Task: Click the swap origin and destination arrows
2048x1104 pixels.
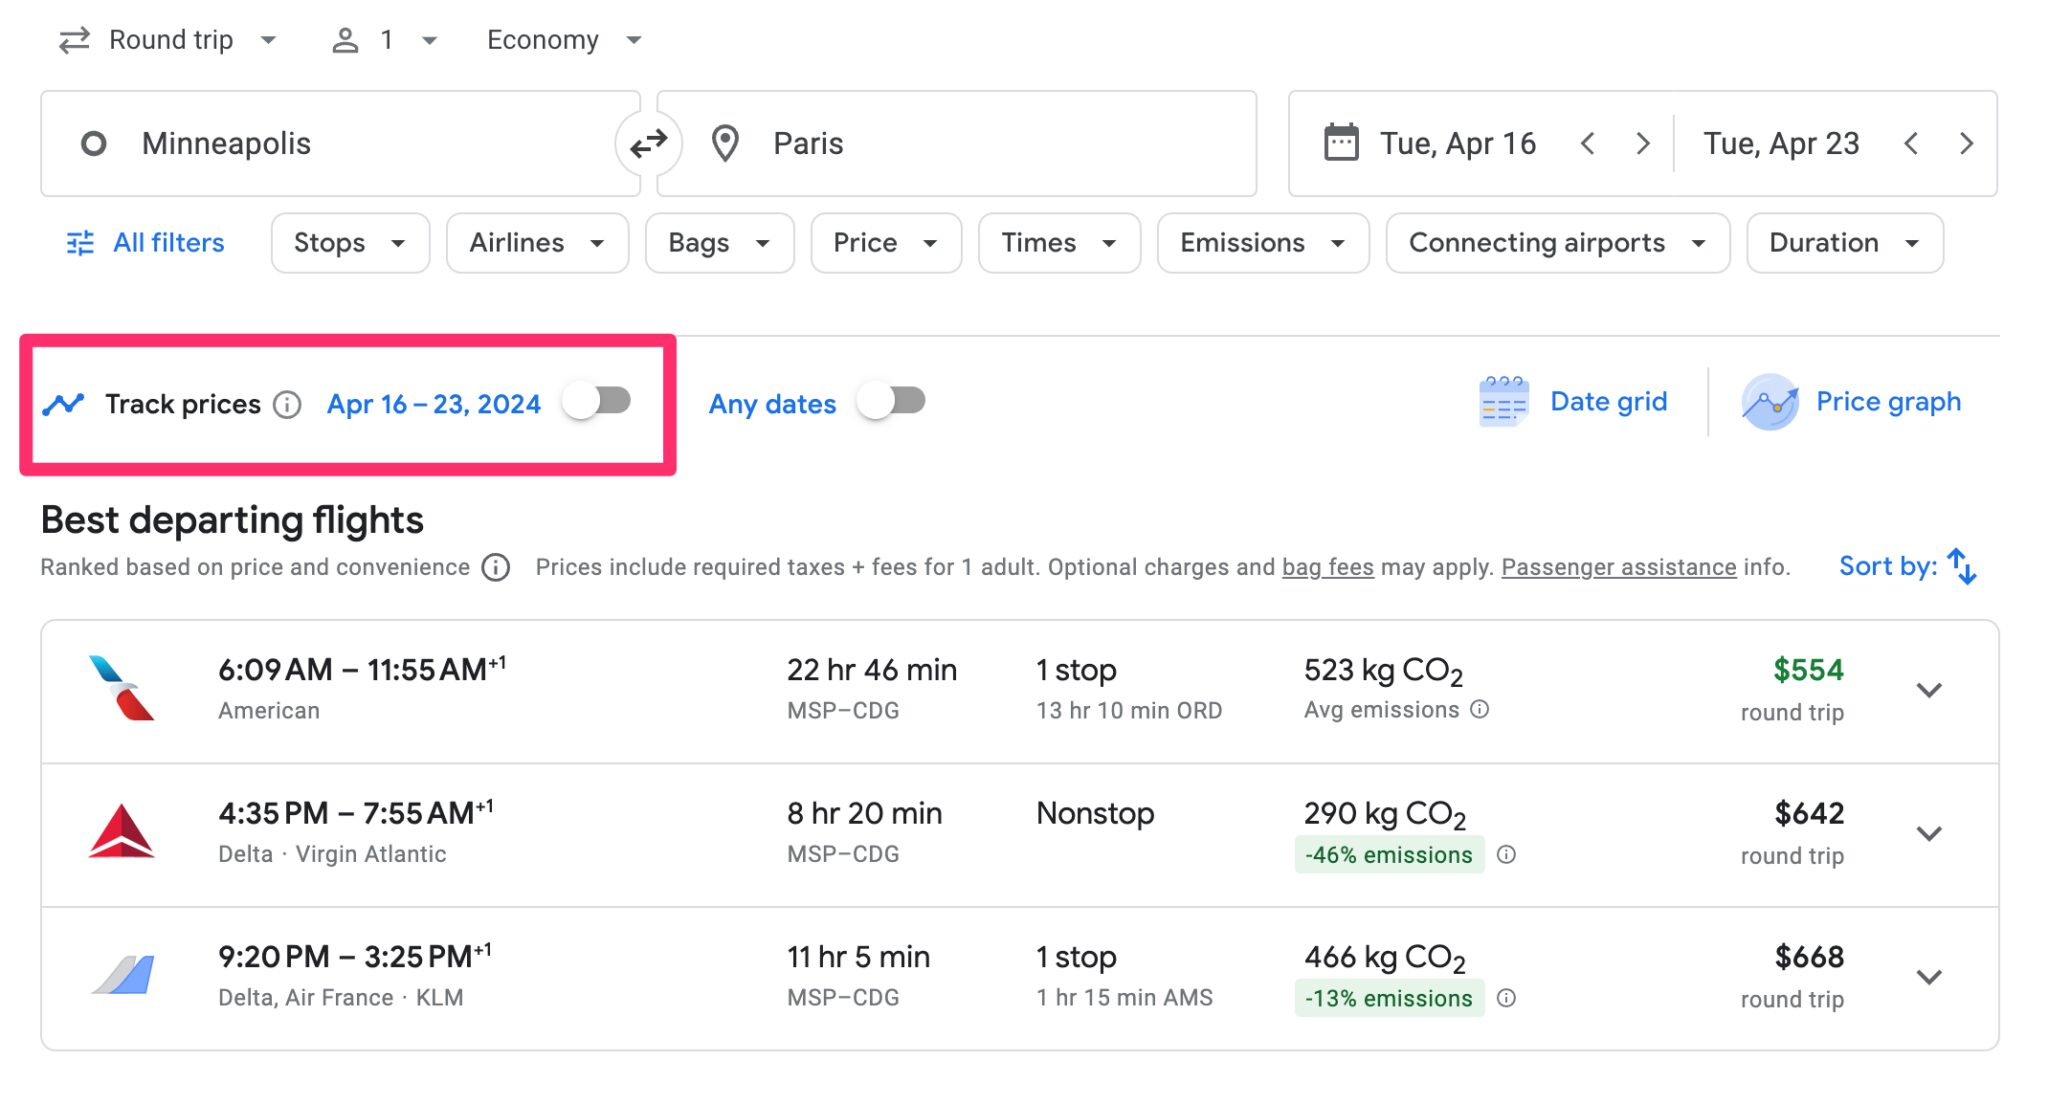Action: tap(649, 143)
